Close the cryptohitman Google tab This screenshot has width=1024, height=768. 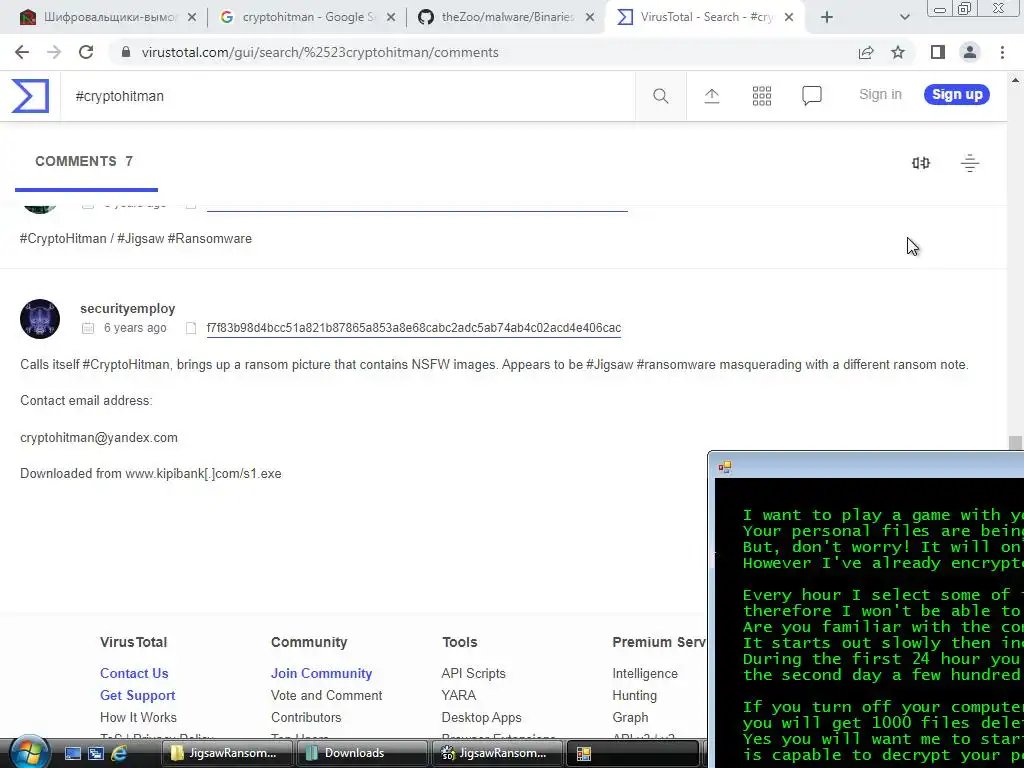coord(391,18)
